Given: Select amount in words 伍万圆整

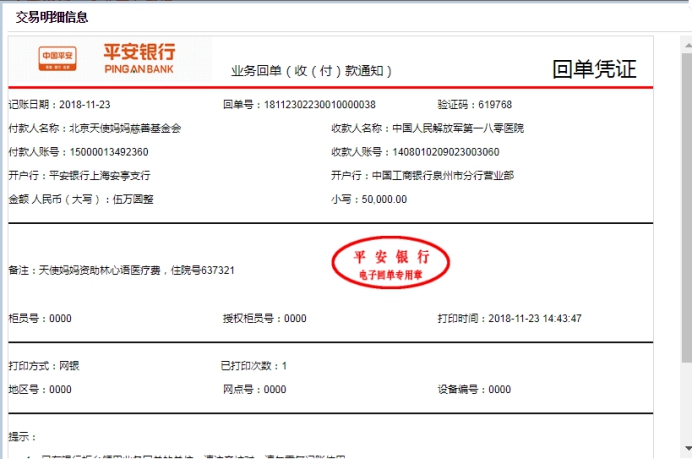Looking at the screenshot, I should click(x=133, y=199).
